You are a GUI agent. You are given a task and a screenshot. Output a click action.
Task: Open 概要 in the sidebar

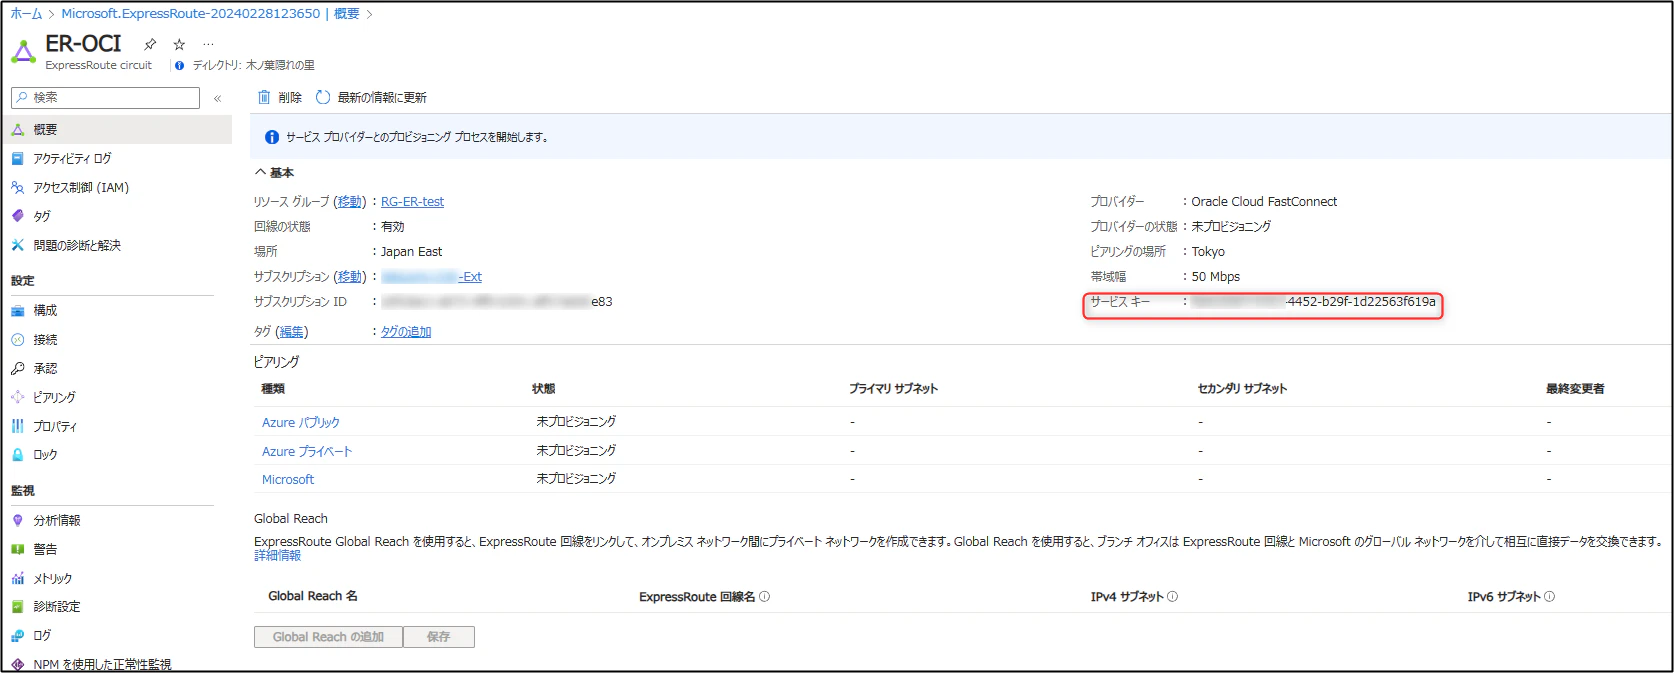pos(117,129)
